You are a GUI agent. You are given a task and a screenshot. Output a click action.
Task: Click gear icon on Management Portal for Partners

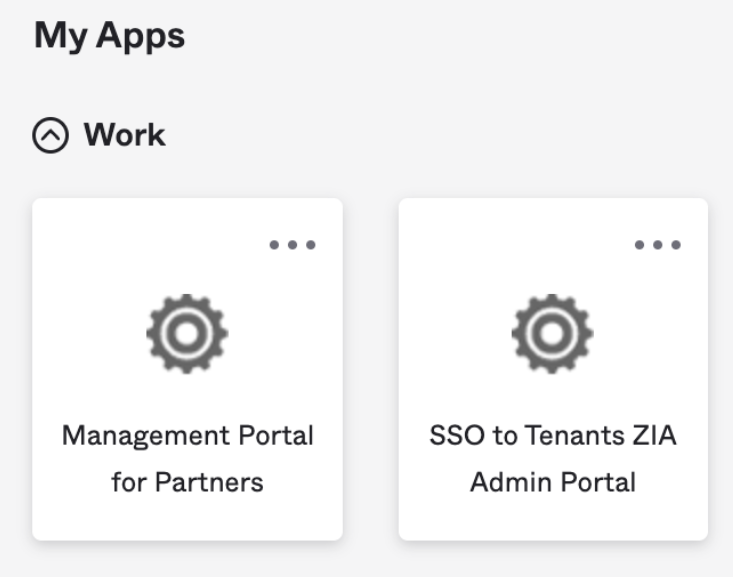point(187,334)
